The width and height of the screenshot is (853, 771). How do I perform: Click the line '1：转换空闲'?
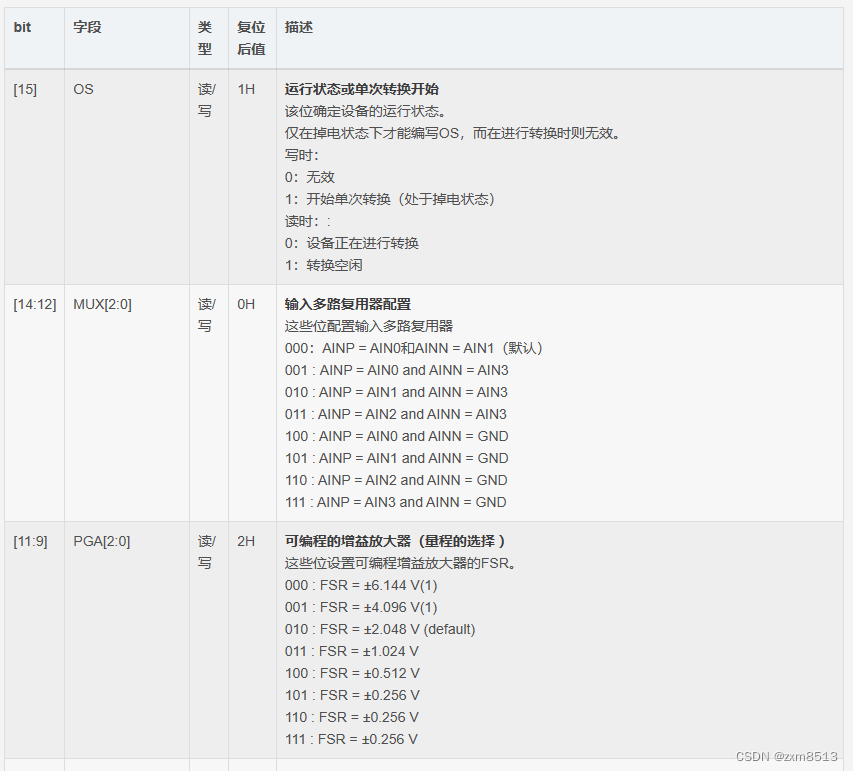point(324,265)
